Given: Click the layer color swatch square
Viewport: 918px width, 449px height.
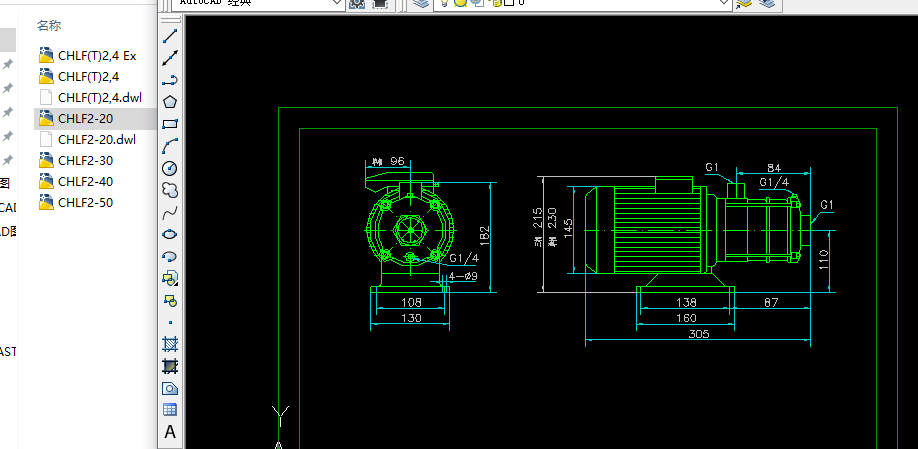Looking at the screenshot, I should click(508, 3).
